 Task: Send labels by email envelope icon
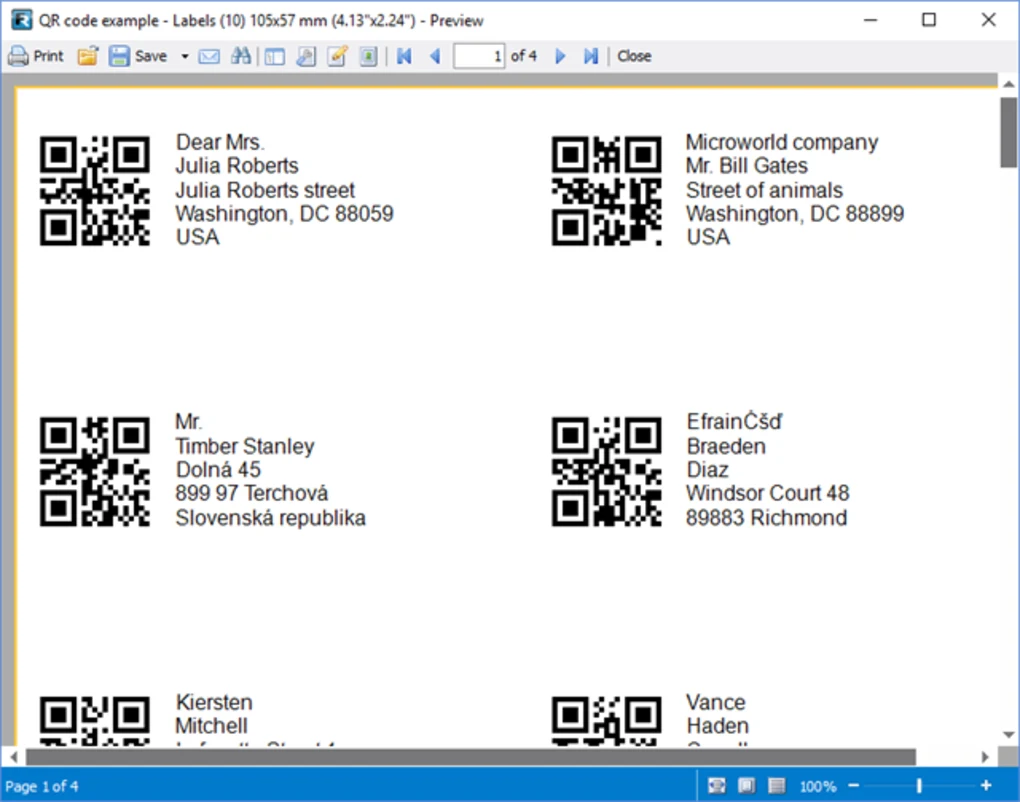209,56
